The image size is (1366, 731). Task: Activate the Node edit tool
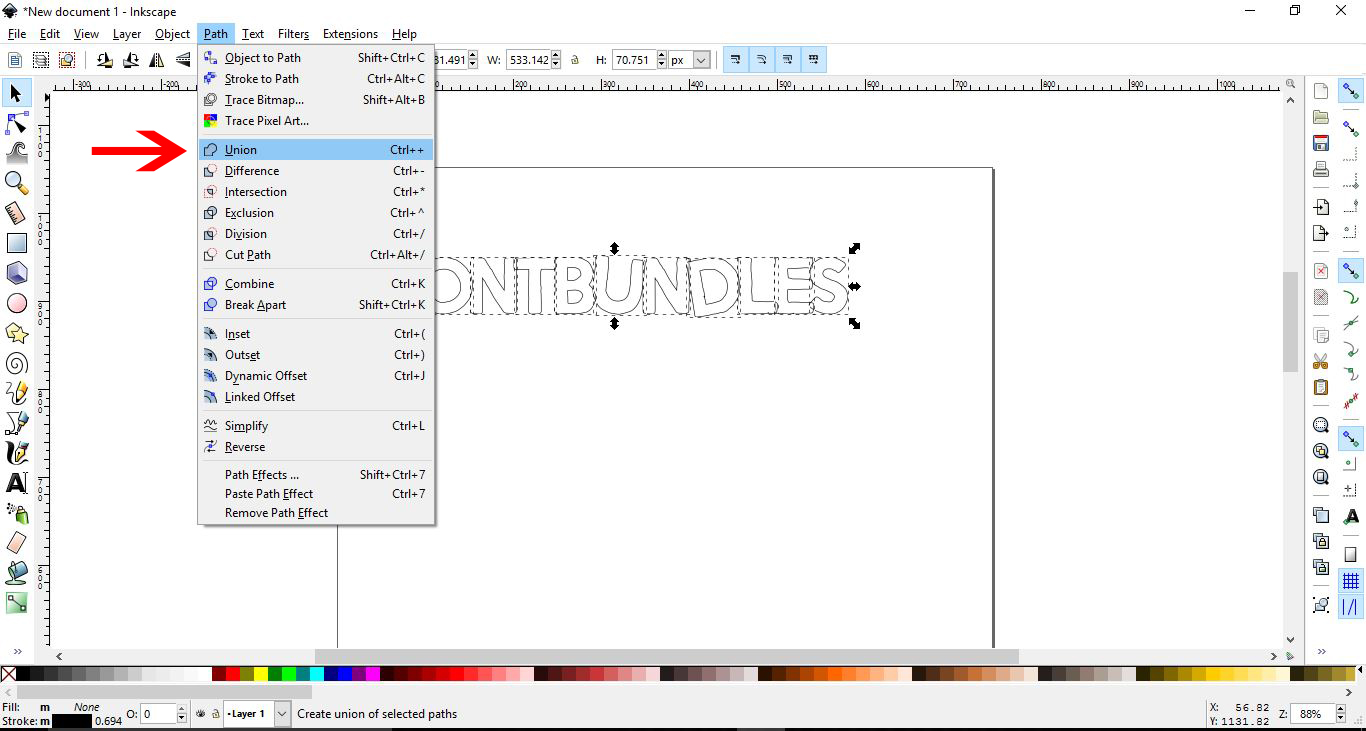click(x=16, y=124)
